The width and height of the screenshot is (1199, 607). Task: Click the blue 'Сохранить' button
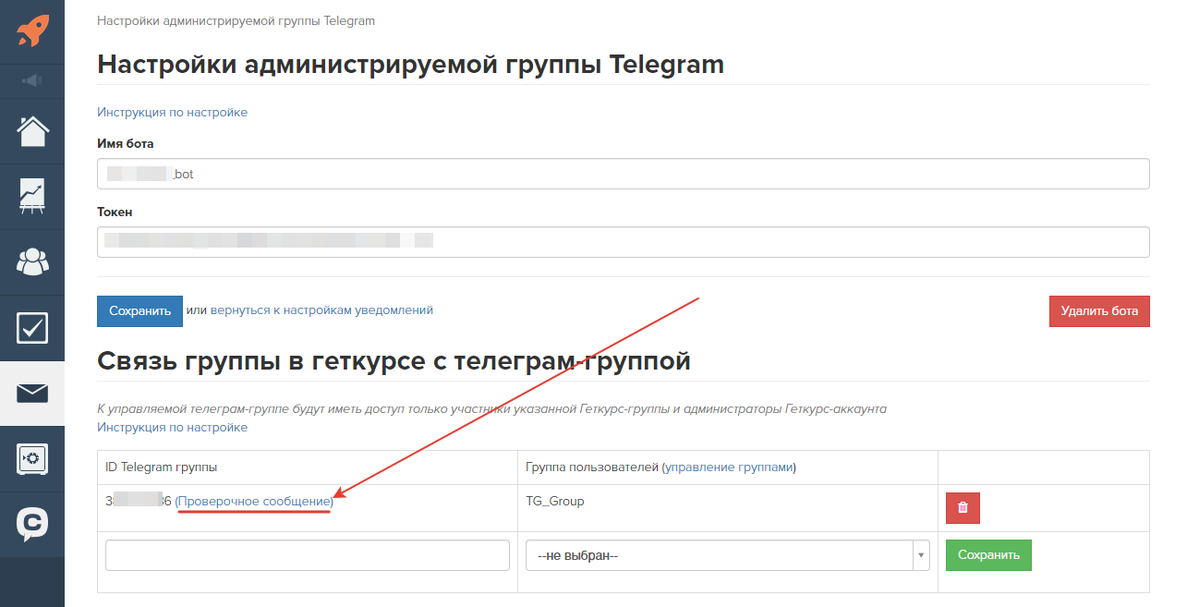(140, 311)
